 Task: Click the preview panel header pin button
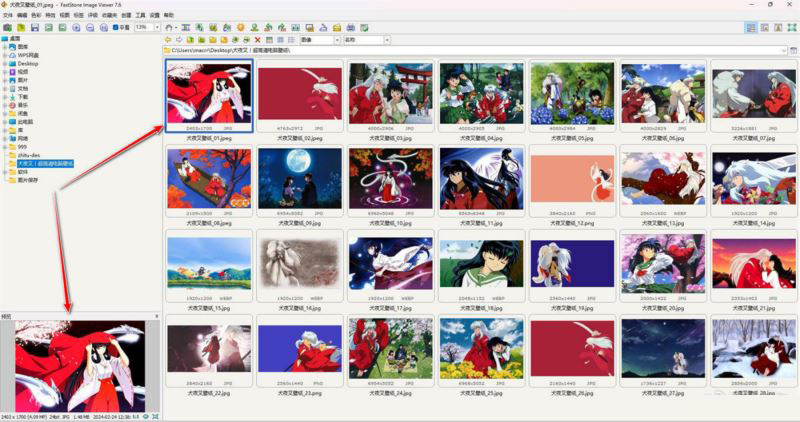(157, 316)
